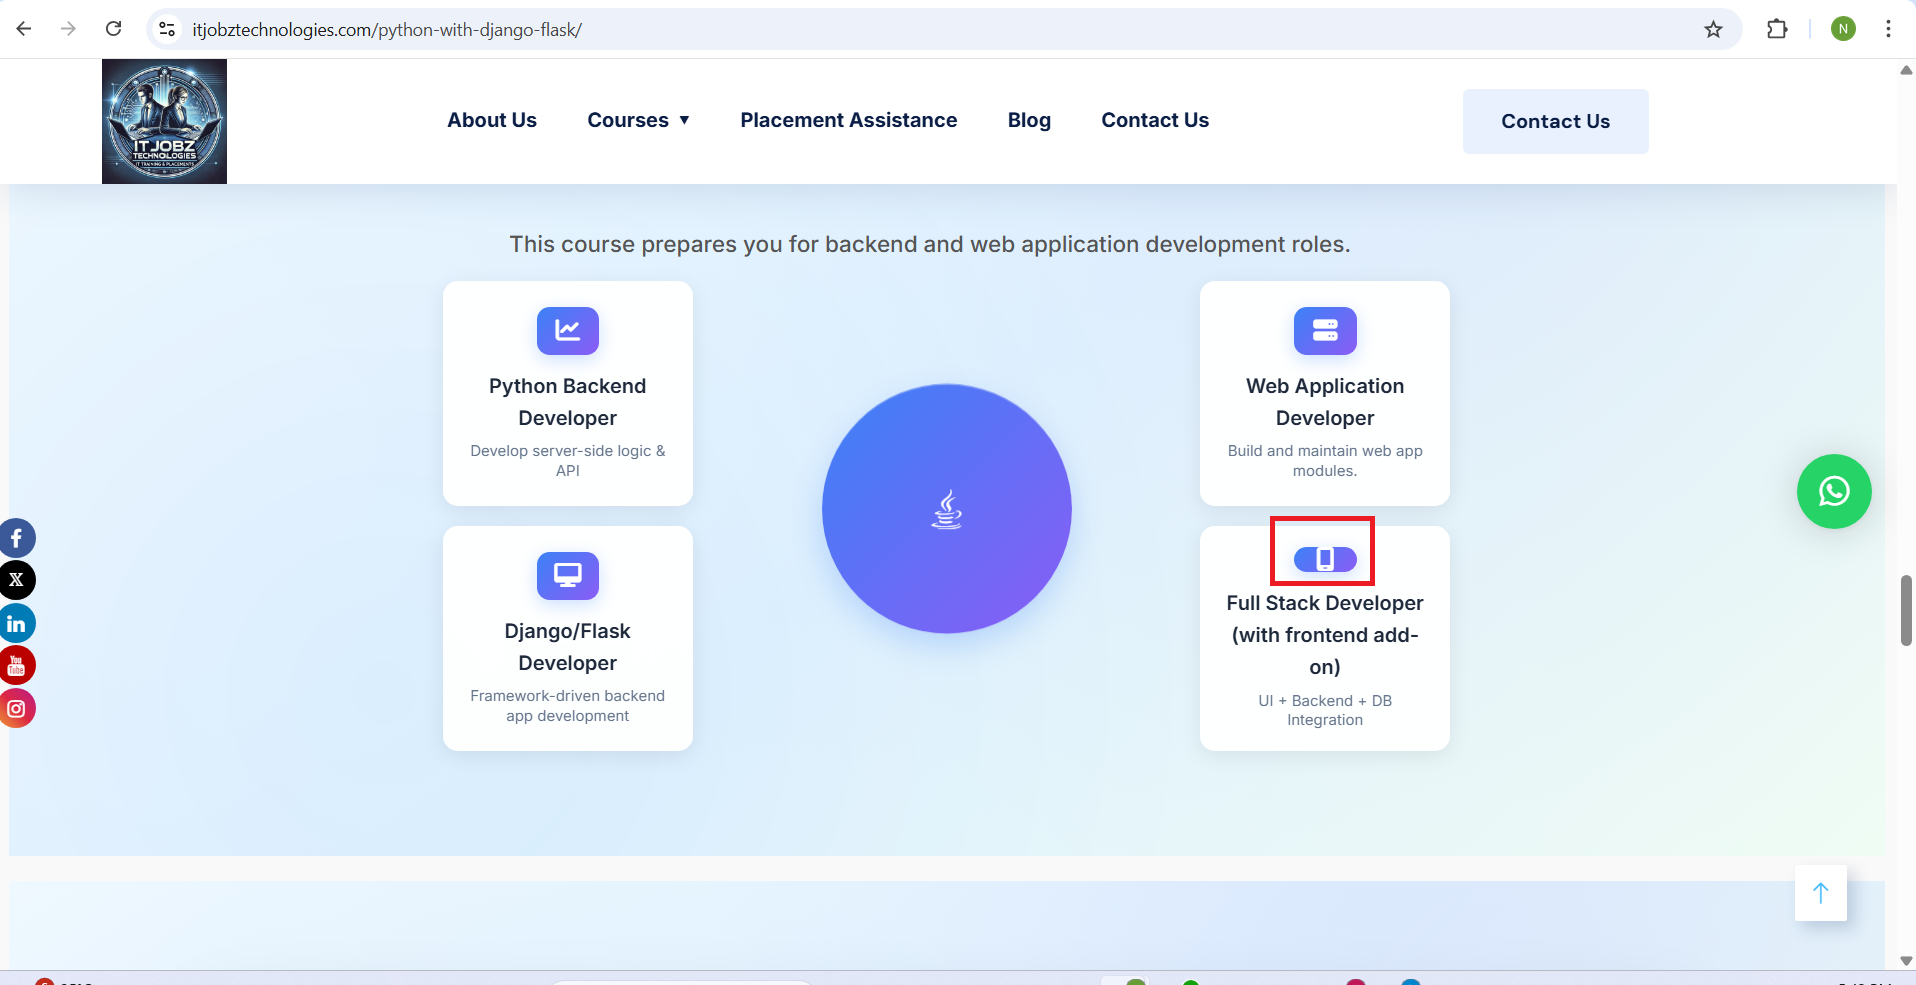The height and width of the screenshot is (985, 1916).
Task: Click the scroll-to-top arrow button
Action: pos(1820,893)
